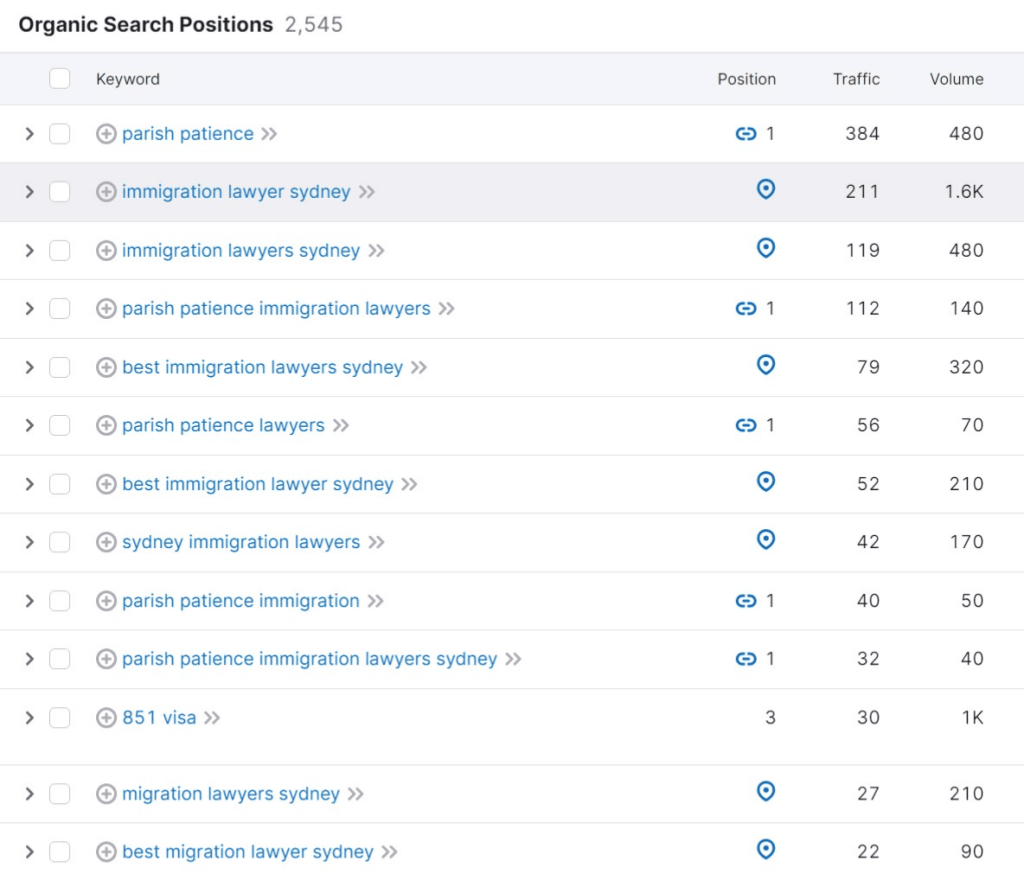Expand the 'parish patience immigration' row
Viewport: 1024px width, 880px height.
click(x=29, y=601)
